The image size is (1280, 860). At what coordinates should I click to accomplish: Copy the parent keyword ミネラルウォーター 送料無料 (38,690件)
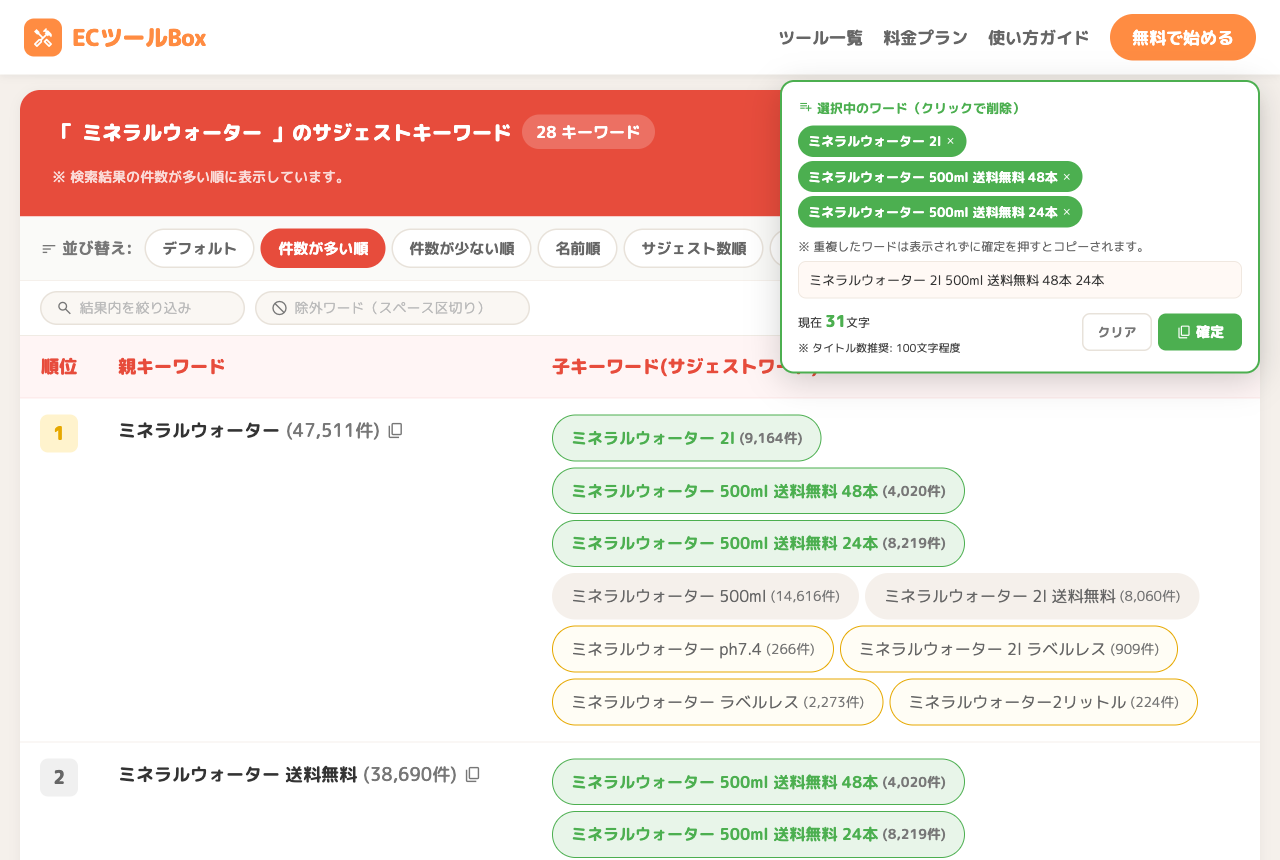[x=473, y=774]
